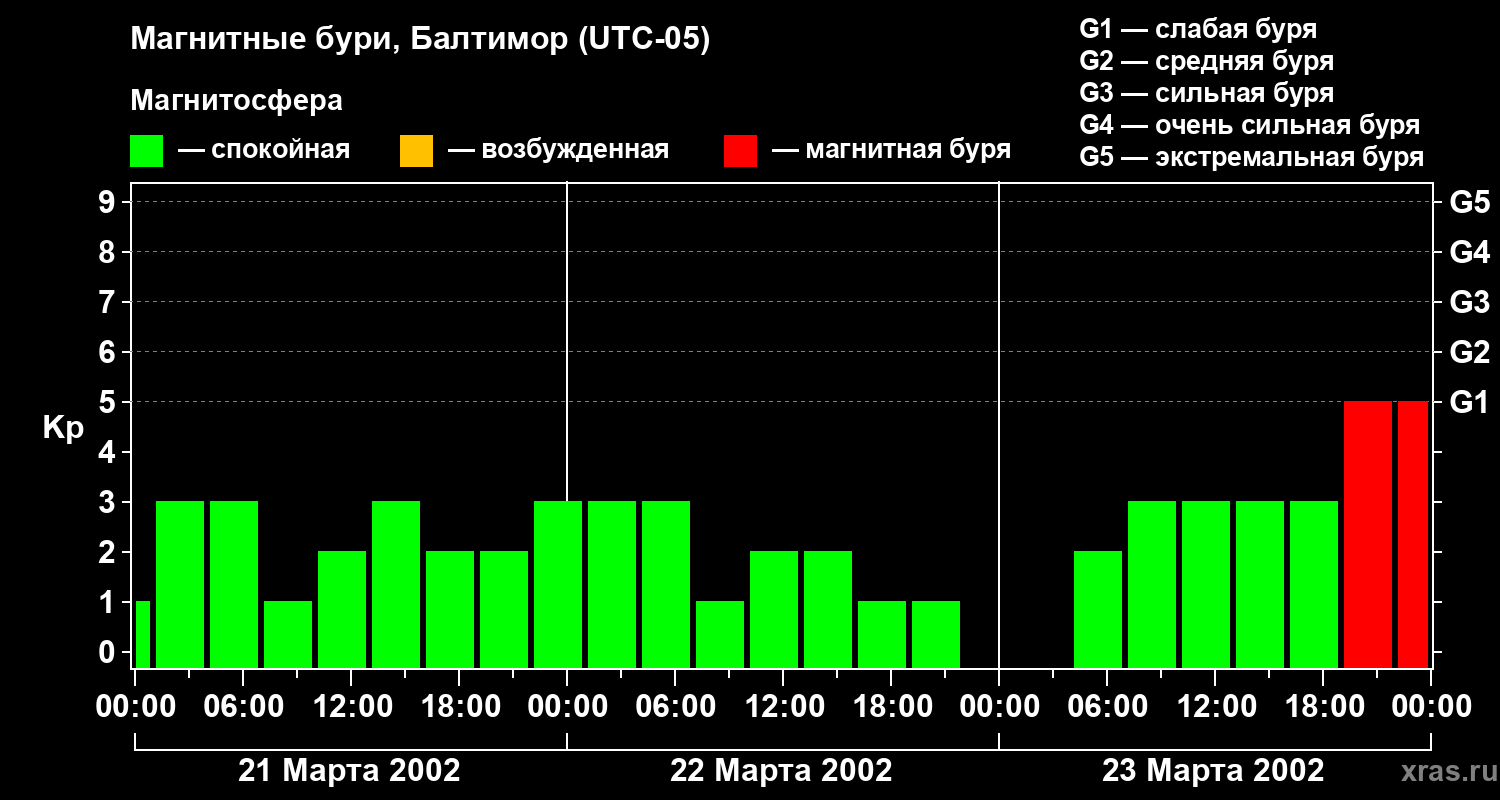The height and width of the screenshot is (800, 1500).
Task: Click the G1 label on the right axis
Action: coord(1470,402)
